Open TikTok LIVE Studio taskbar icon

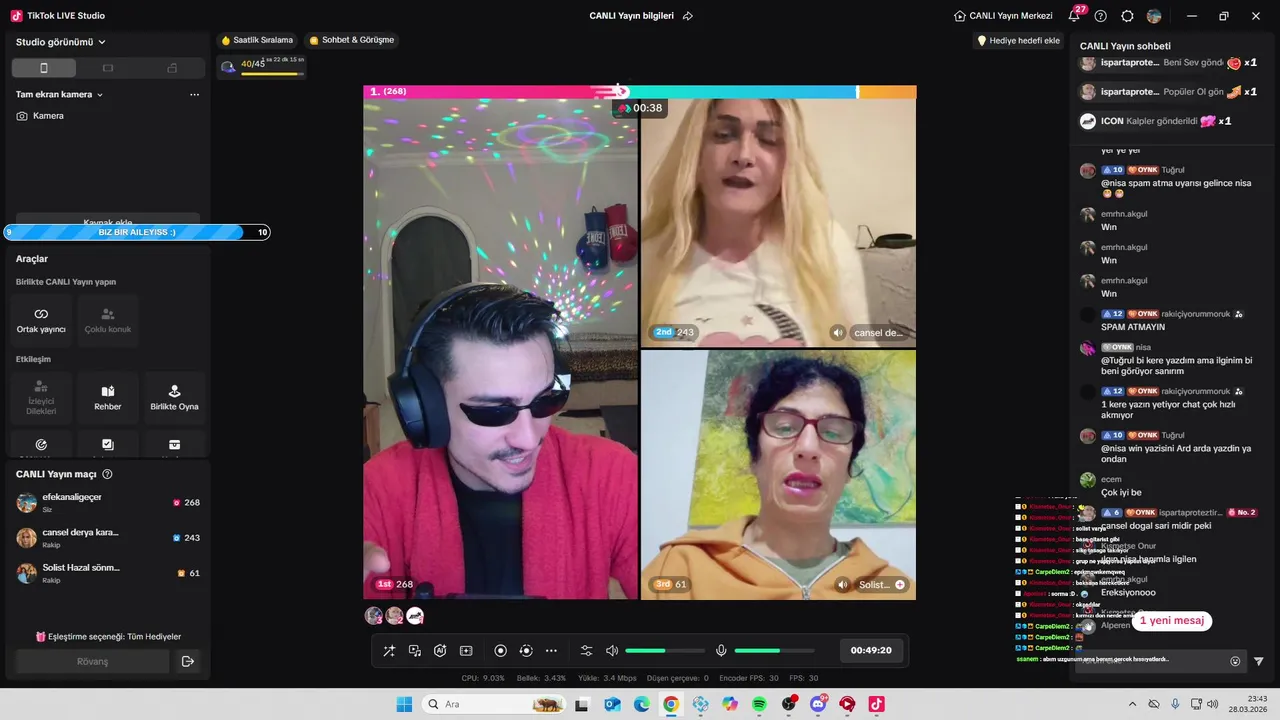pyautogui.click(x=876, y=704)
